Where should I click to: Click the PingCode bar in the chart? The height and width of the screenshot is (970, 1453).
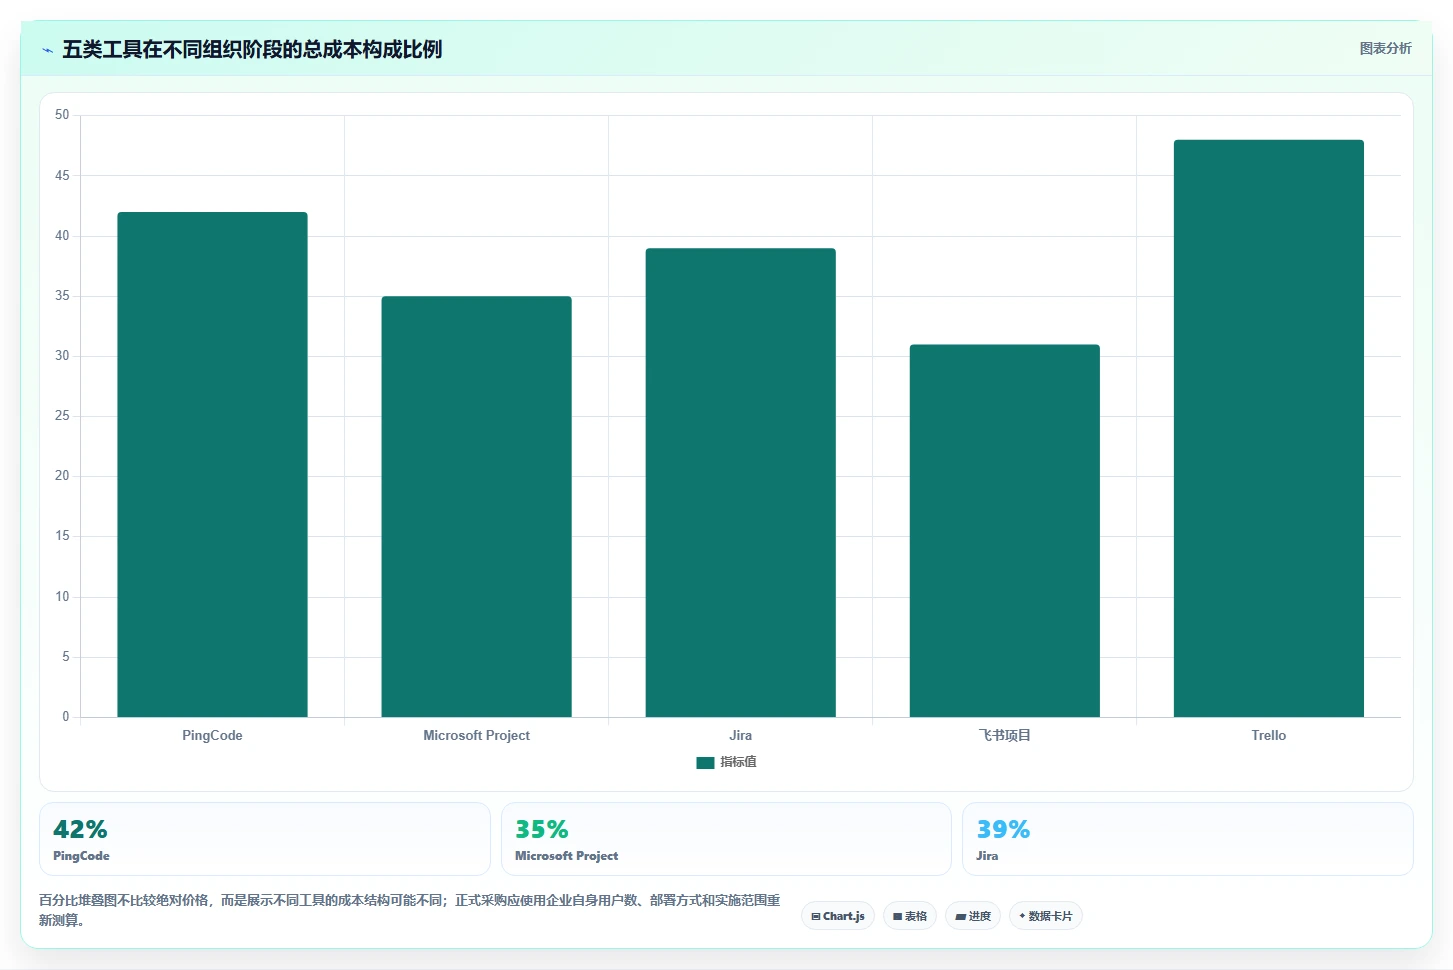[x=212, y=464]
